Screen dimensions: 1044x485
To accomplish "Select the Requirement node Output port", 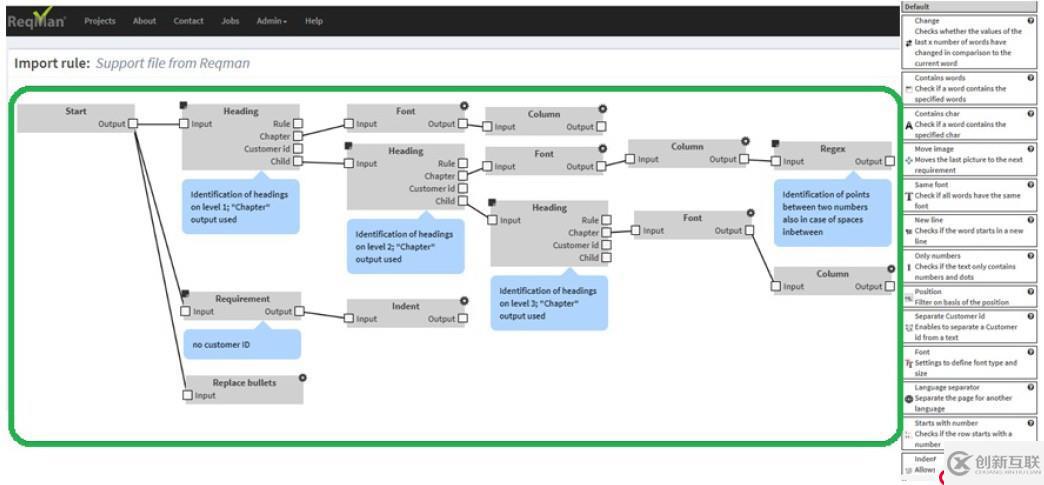I will 299,311.
